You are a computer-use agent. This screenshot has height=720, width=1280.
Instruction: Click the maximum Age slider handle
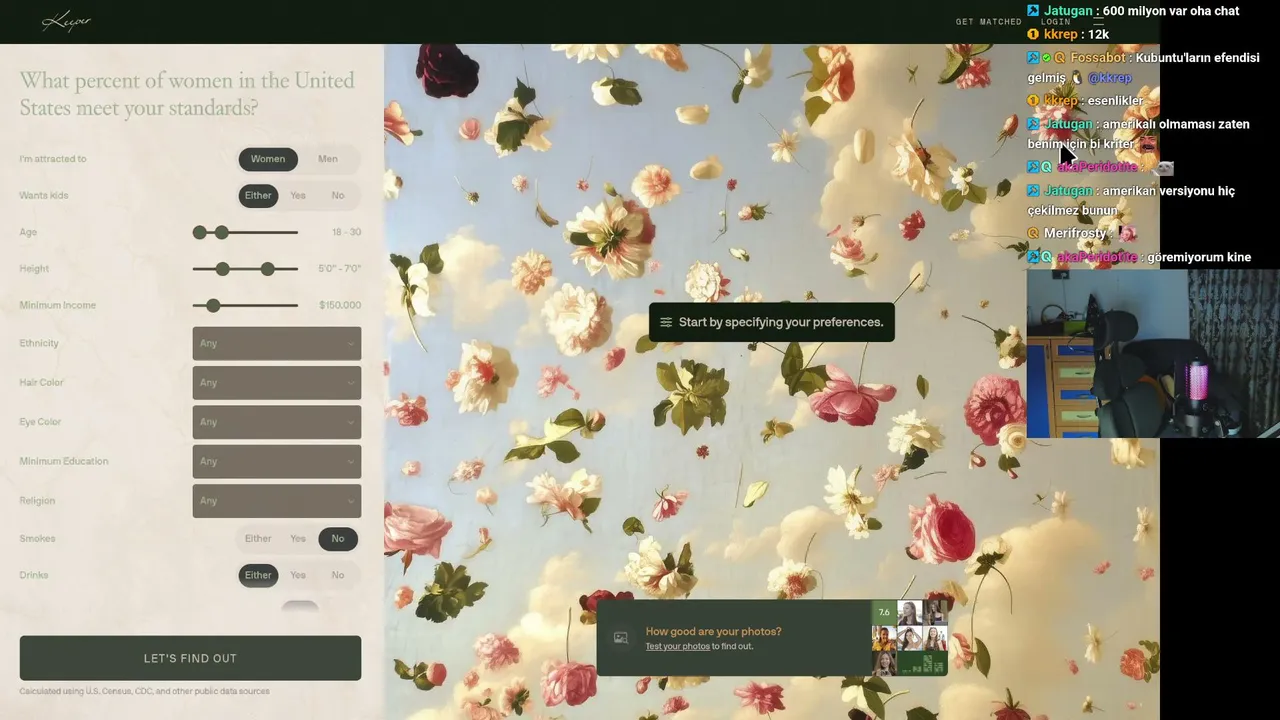pos(222,232)
